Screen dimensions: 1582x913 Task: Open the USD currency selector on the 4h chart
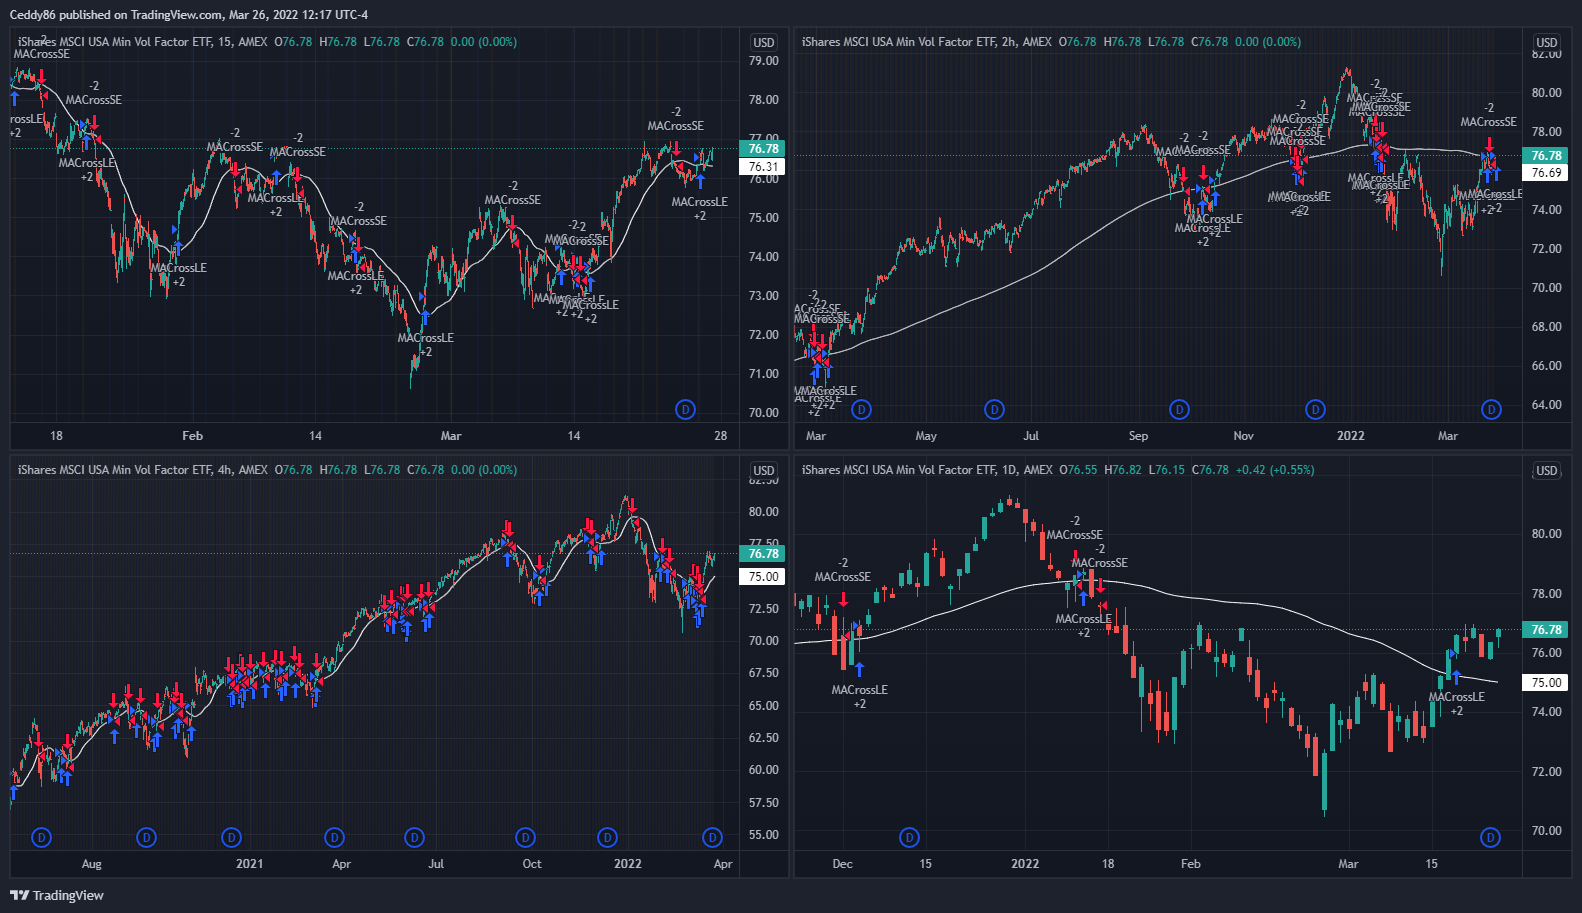pos(764,470)
